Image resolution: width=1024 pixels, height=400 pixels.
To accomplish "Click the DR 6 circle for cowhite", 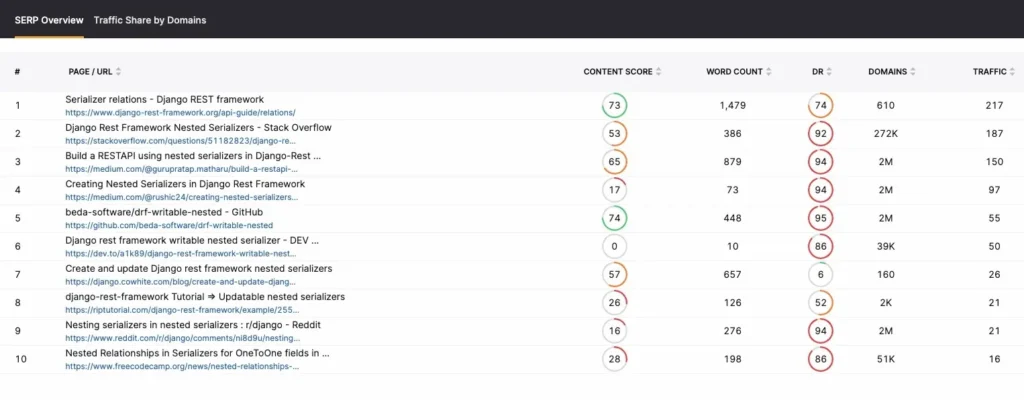I will [820, 273].
